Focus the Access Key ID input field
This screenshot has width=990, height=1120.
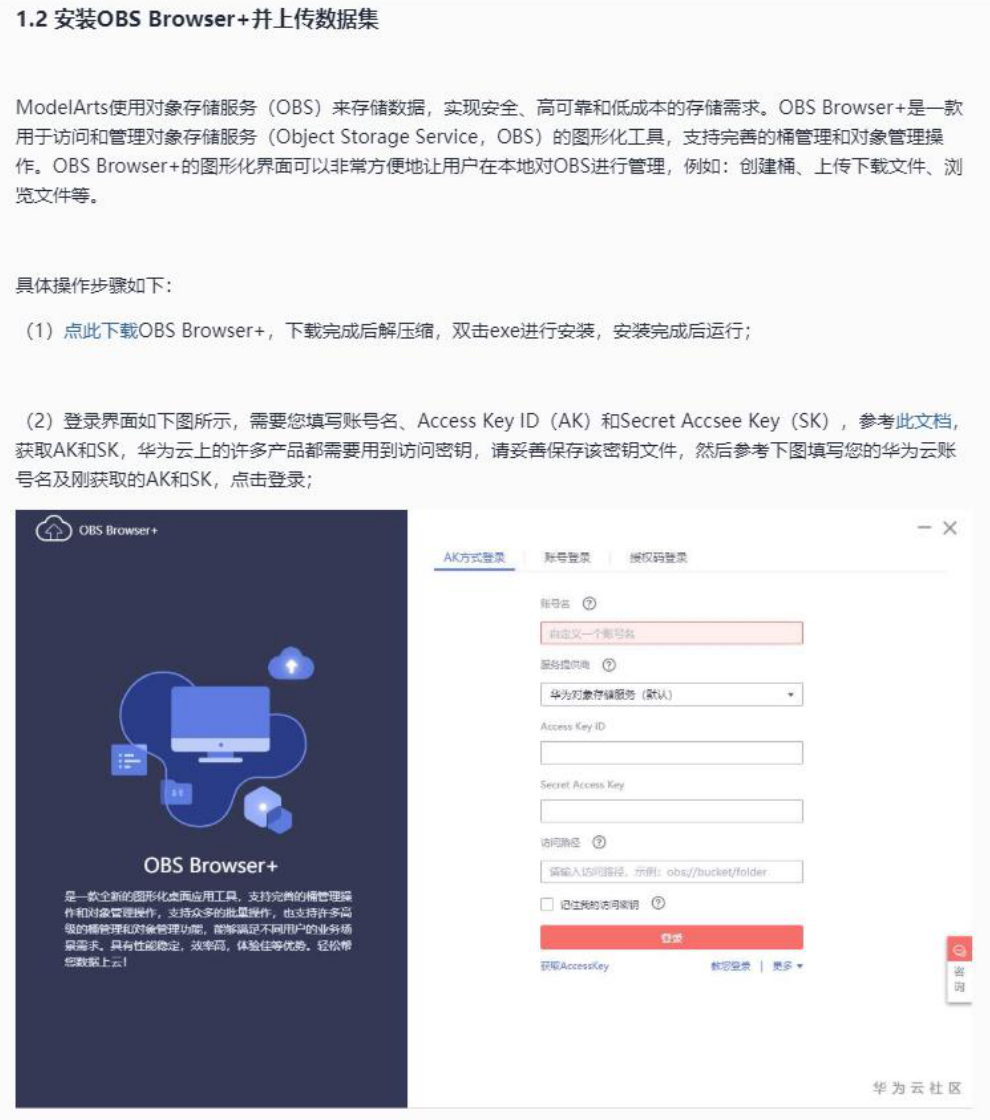(671, 753)
